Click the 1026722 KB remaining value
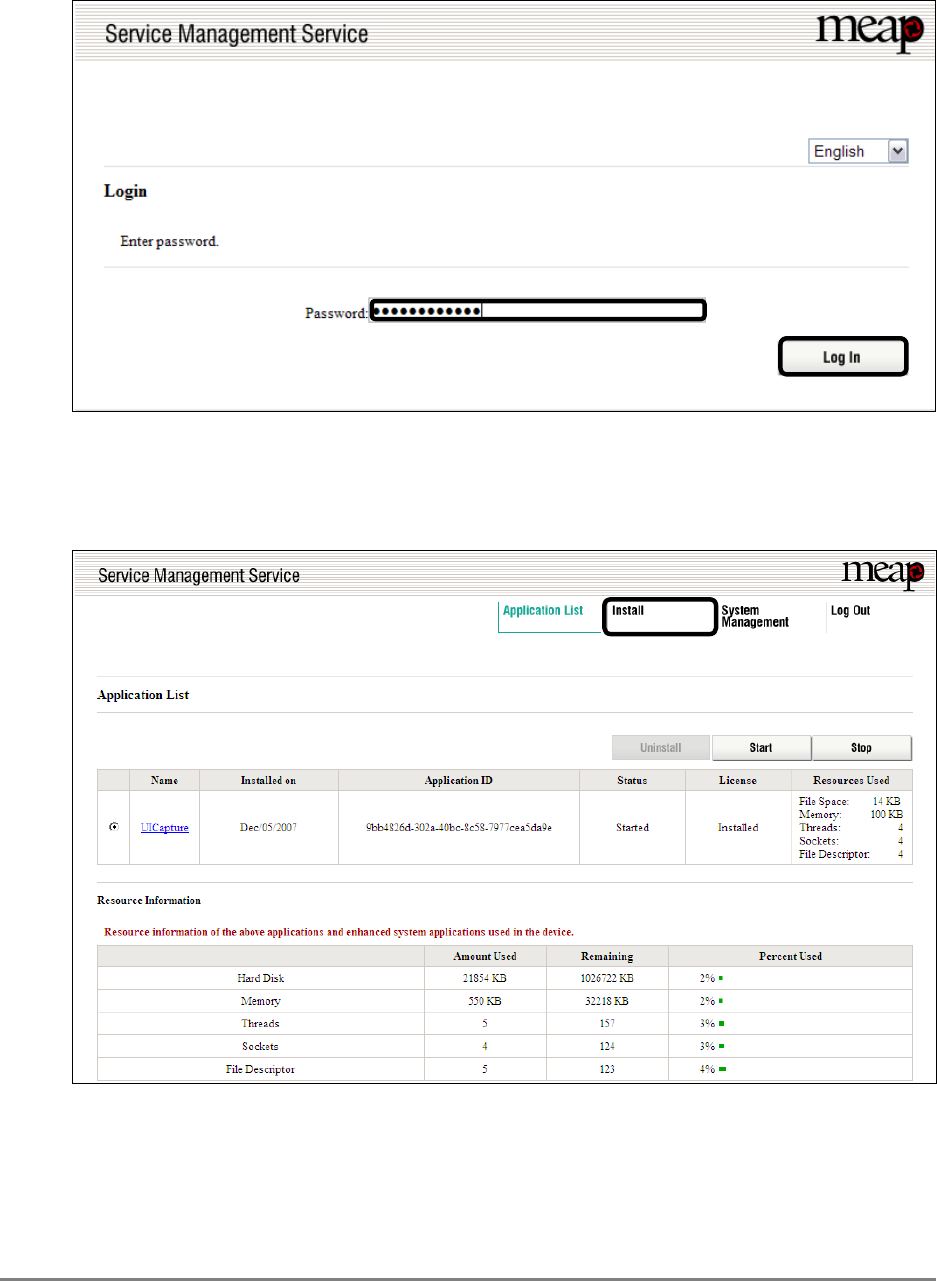Image resolution: width=937 pixels, height=1281 pixels. pos(607,978)
